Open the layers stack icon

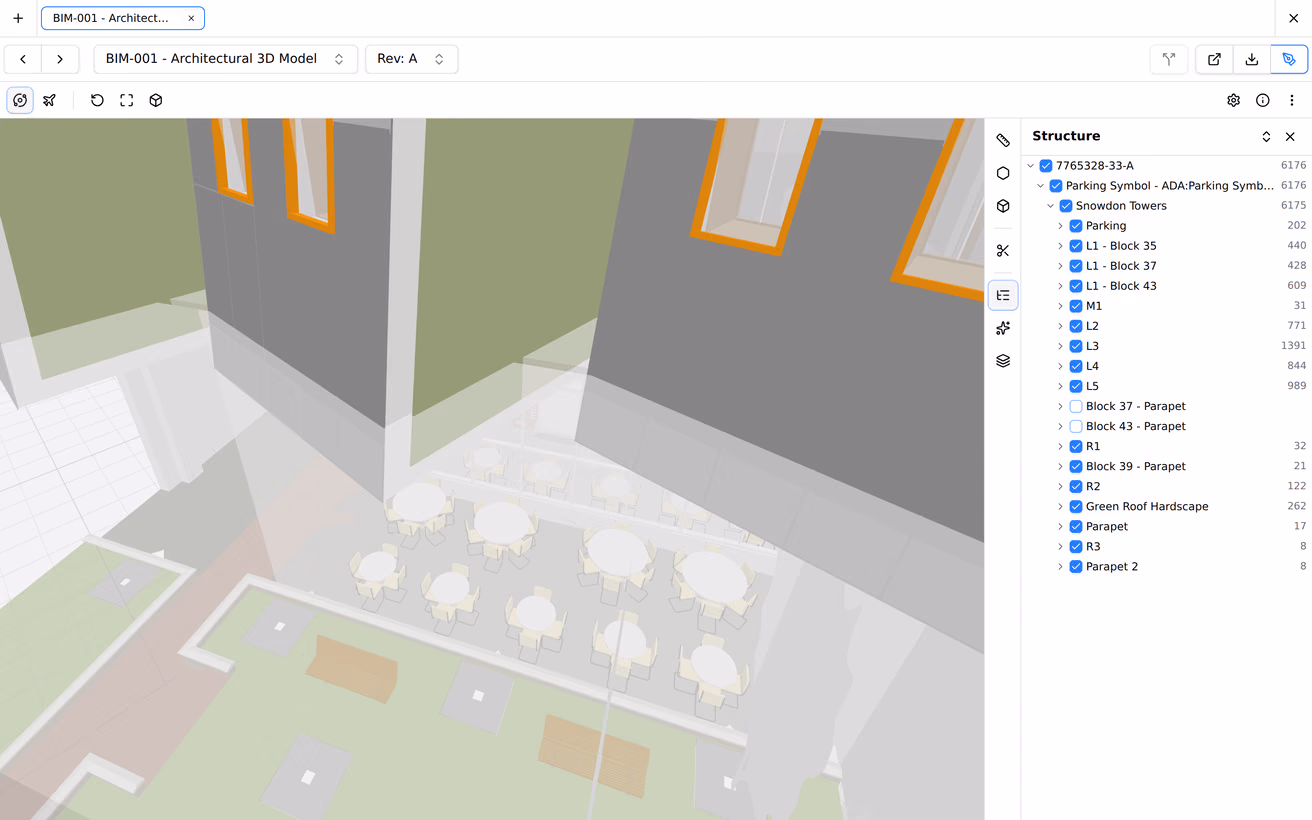point(1003,361)
